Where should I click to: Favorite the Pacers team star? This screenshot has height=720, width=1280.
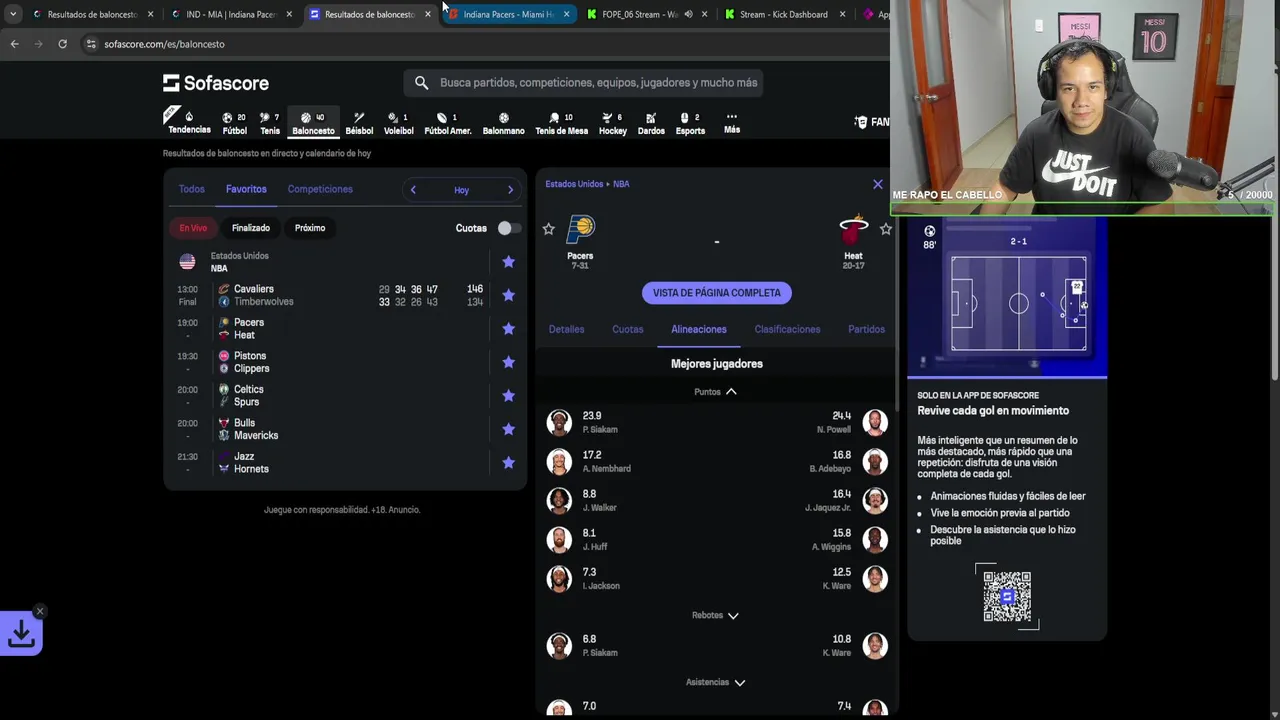(548, 229)
